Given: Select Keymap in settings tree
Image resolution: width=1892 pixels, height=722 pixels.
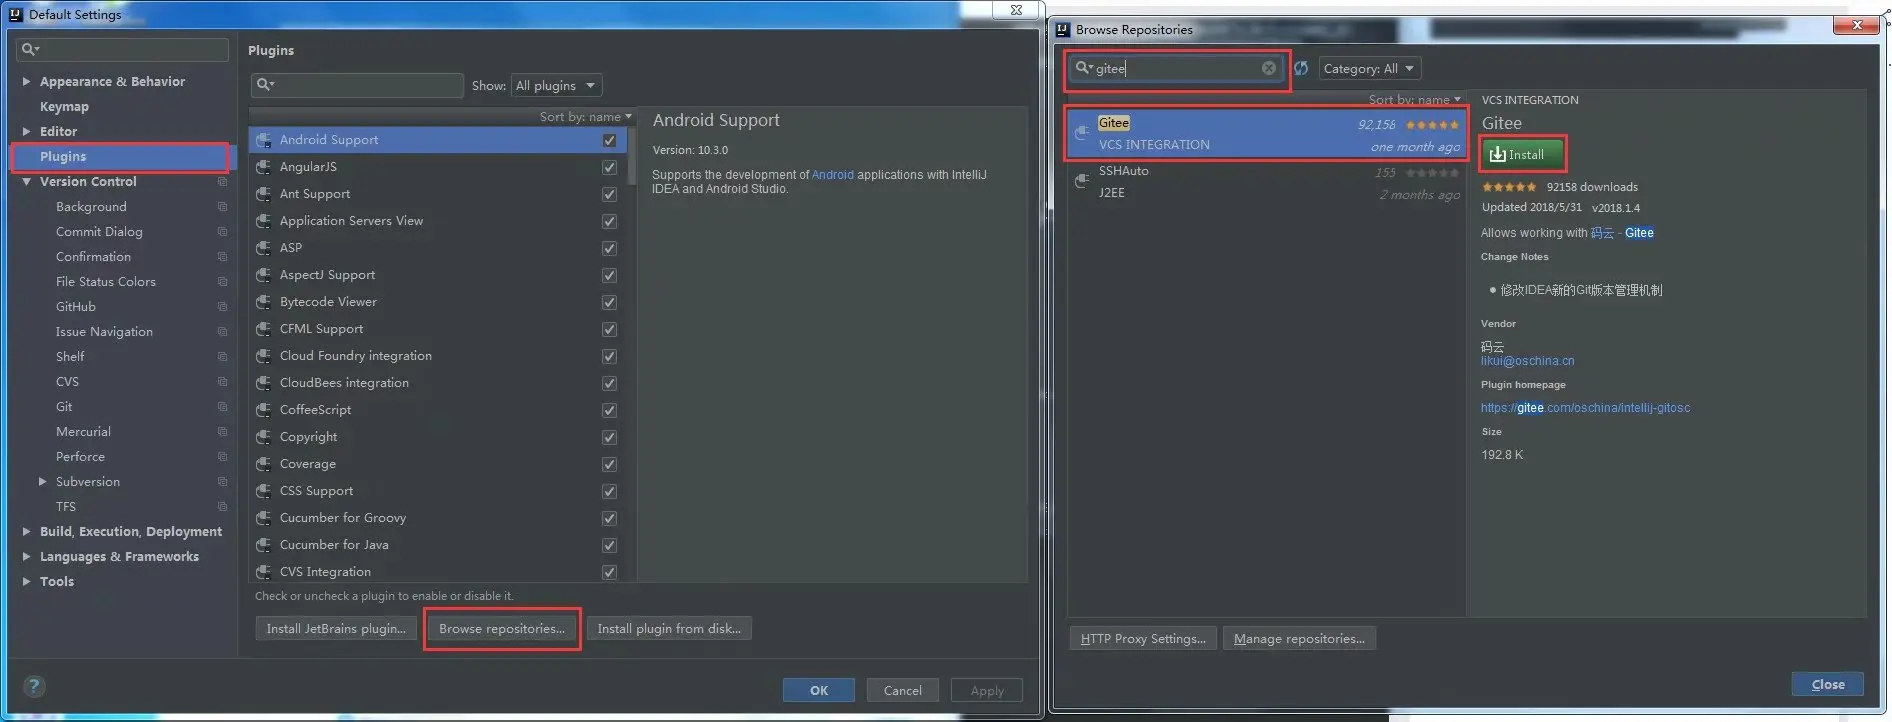Looking at the screenshot, I should tap(64, 107).
